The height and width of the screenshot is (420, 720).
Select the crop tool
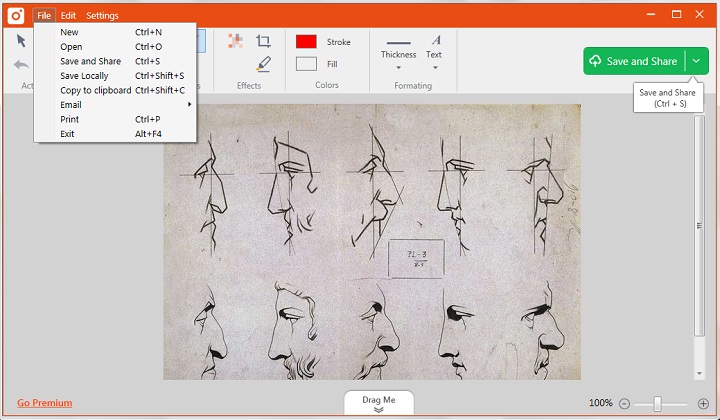pyautogui.click(x=263, y=41)
